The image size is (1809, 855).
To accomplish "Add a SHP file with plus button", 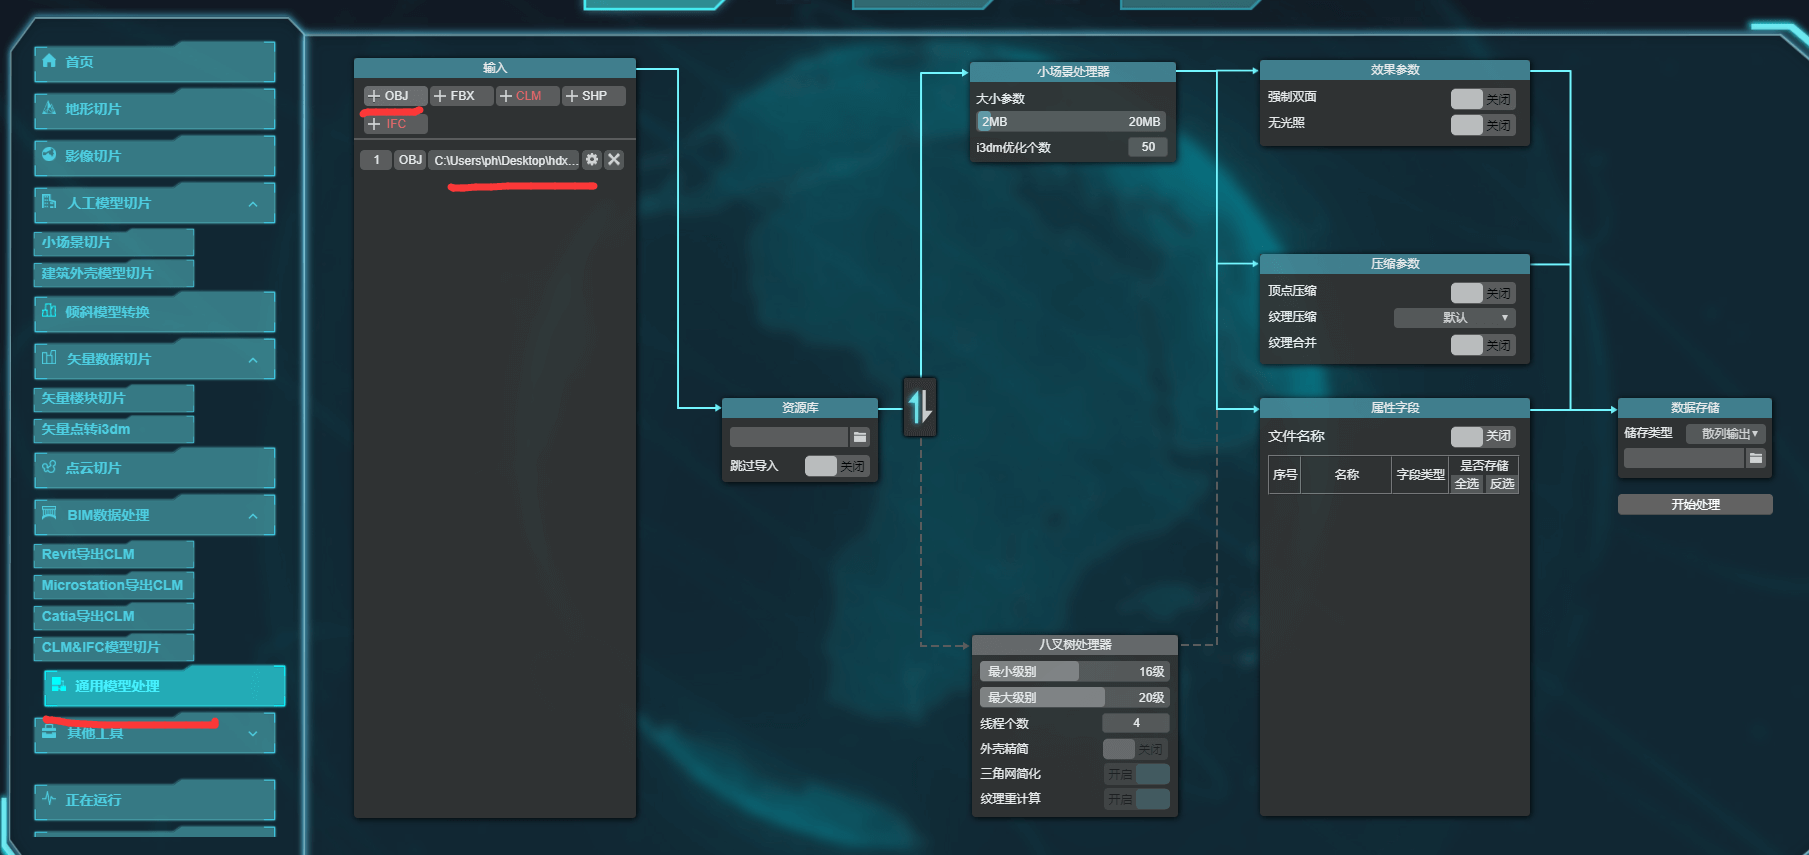I will point(593,96).
